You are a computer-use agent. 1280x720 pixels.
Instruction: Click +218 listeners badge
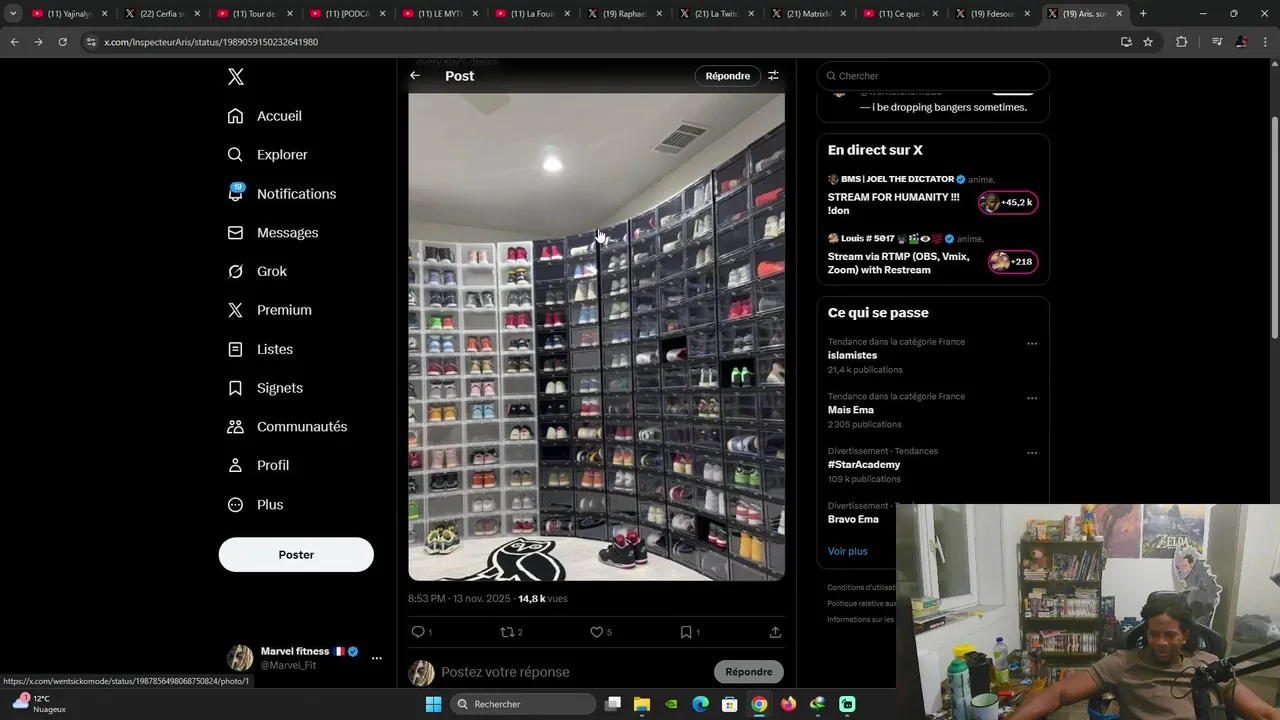pyautogui.click(x=1013, y=262)
